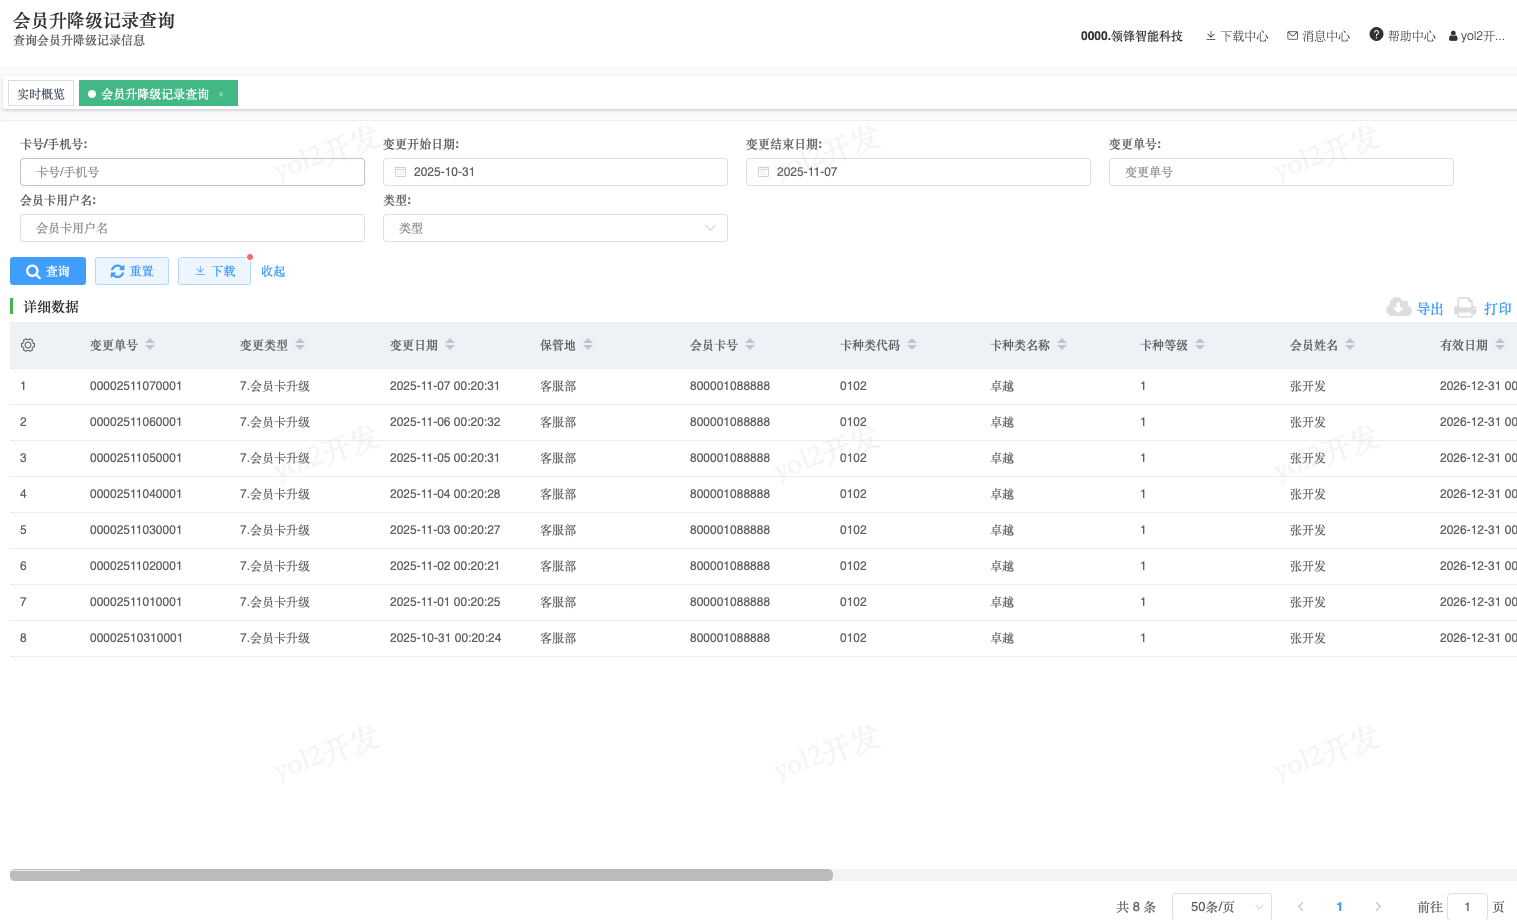Sort table by 变更日期 column
This screenshot has width=1517, height=920.
[x=450, y=345]
